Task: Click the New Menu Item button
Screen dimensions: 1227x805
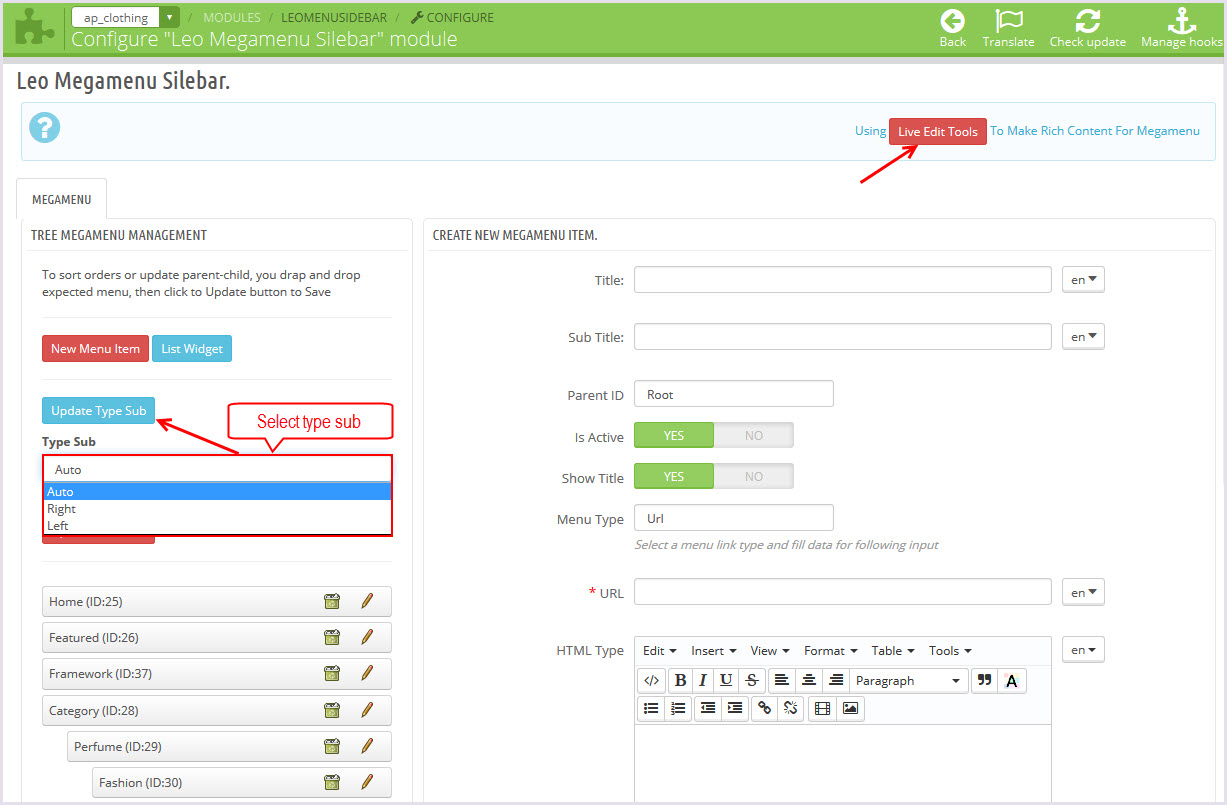Action: point(96,348)
